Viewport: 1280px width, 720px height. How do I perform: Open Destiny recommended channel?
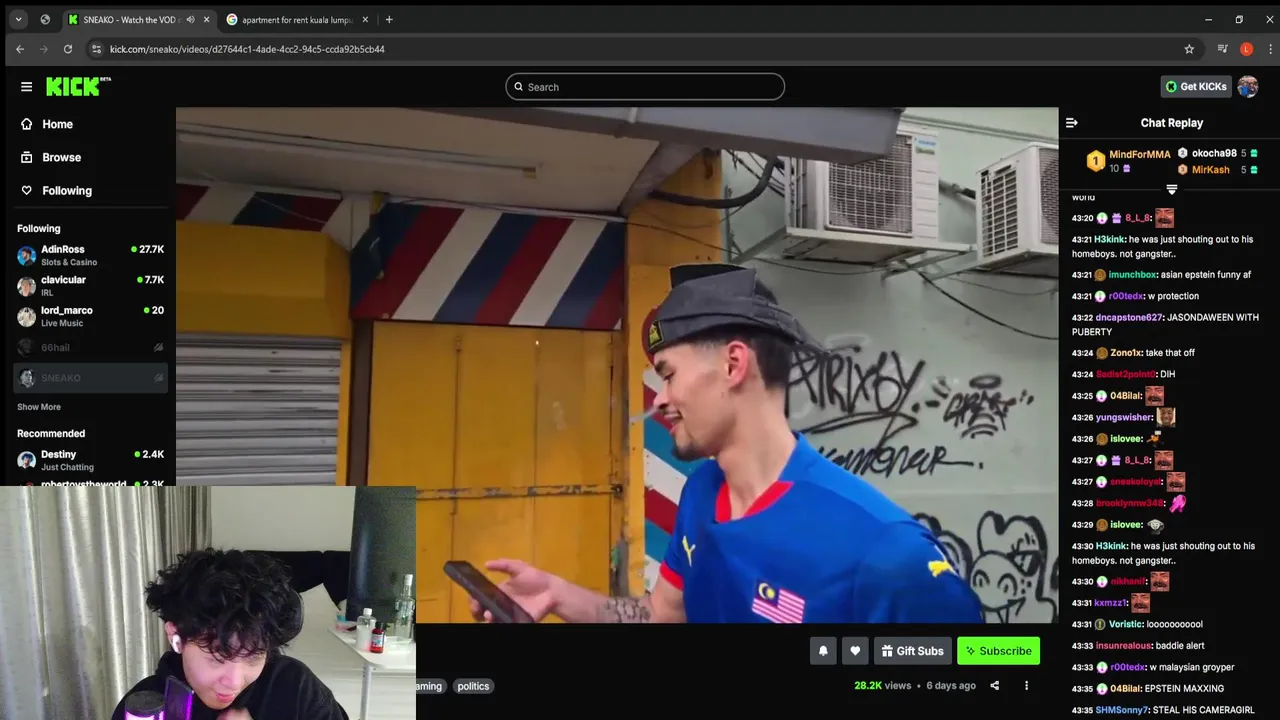[x=90, y=460]
